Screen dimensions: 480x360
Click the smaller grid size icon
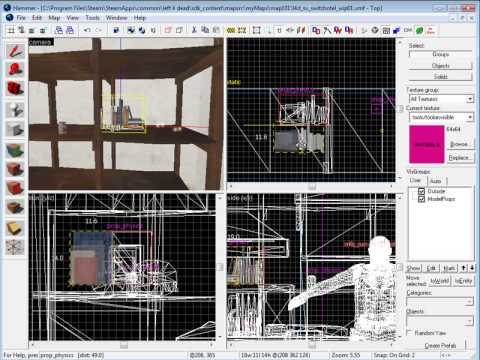click(x=32, y=30)
